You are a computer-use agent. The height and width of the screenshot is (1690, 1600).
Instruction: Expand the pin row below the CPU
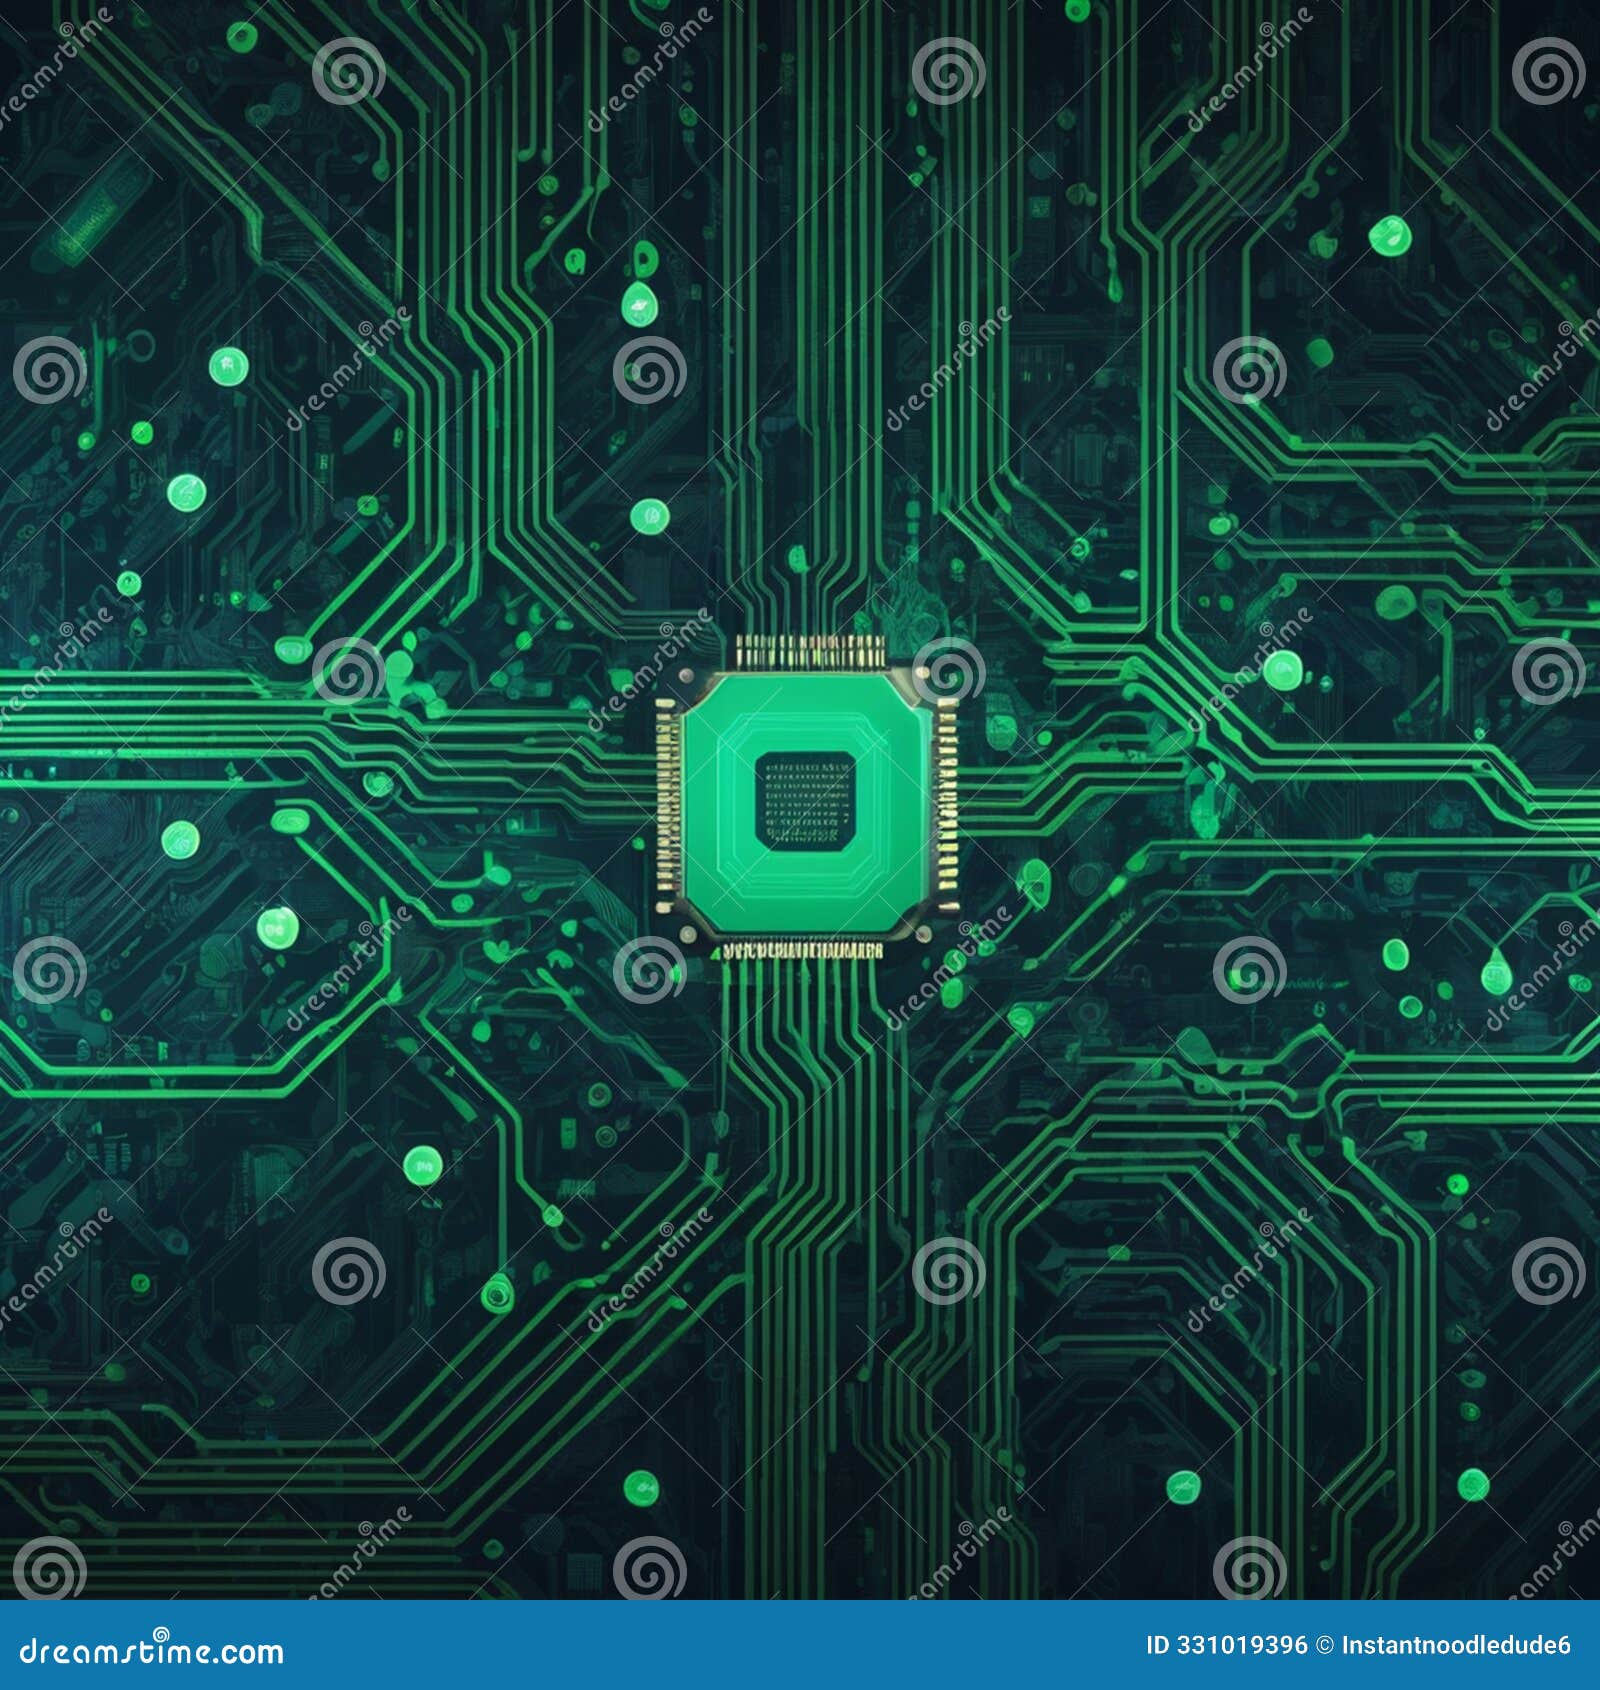pyautogui.click(x=800, y=952)
